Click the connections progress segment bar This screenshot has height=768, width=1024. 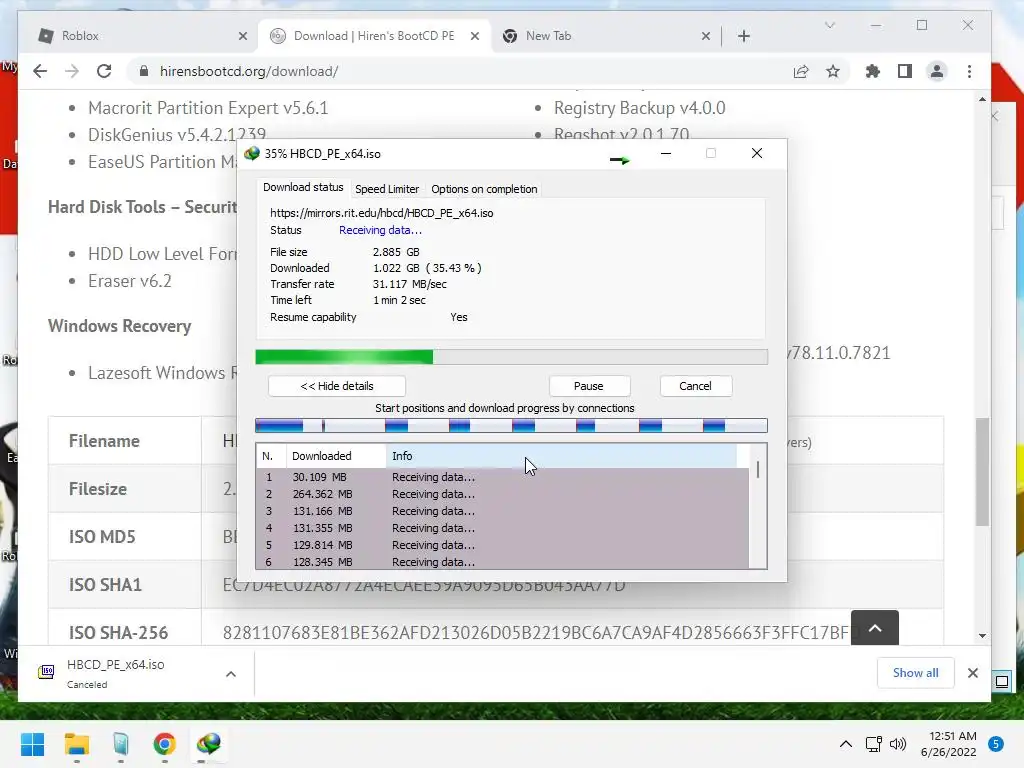click(x=511, y=426)
